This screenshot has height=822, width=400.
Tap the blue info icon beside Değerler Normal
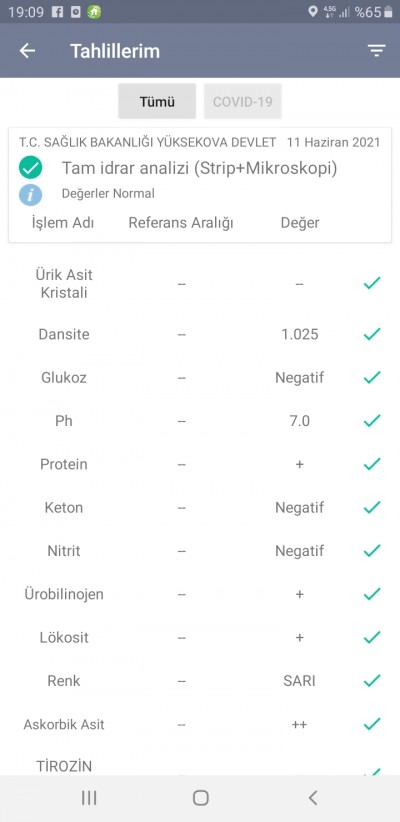(31, 194)
